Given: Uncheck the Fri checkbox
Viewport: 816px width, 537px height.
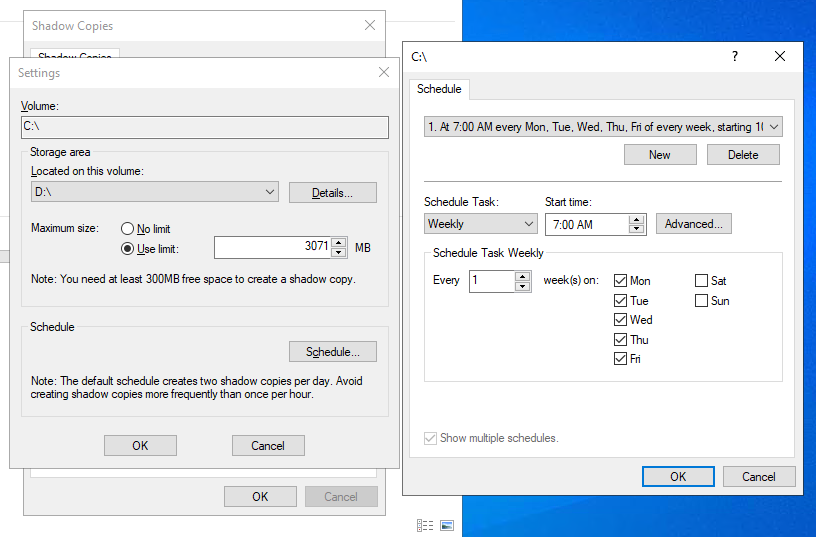Looking at the screenshot, I should tap(620, 359).
